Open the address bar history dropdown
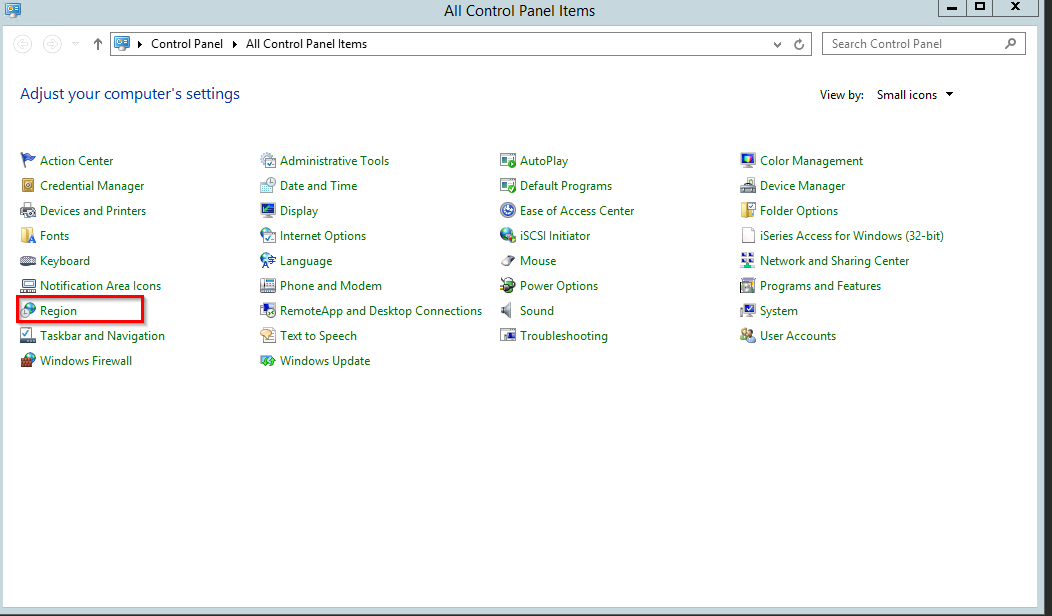This screenshot has width=1052, height=616. [x=778, y=44]
